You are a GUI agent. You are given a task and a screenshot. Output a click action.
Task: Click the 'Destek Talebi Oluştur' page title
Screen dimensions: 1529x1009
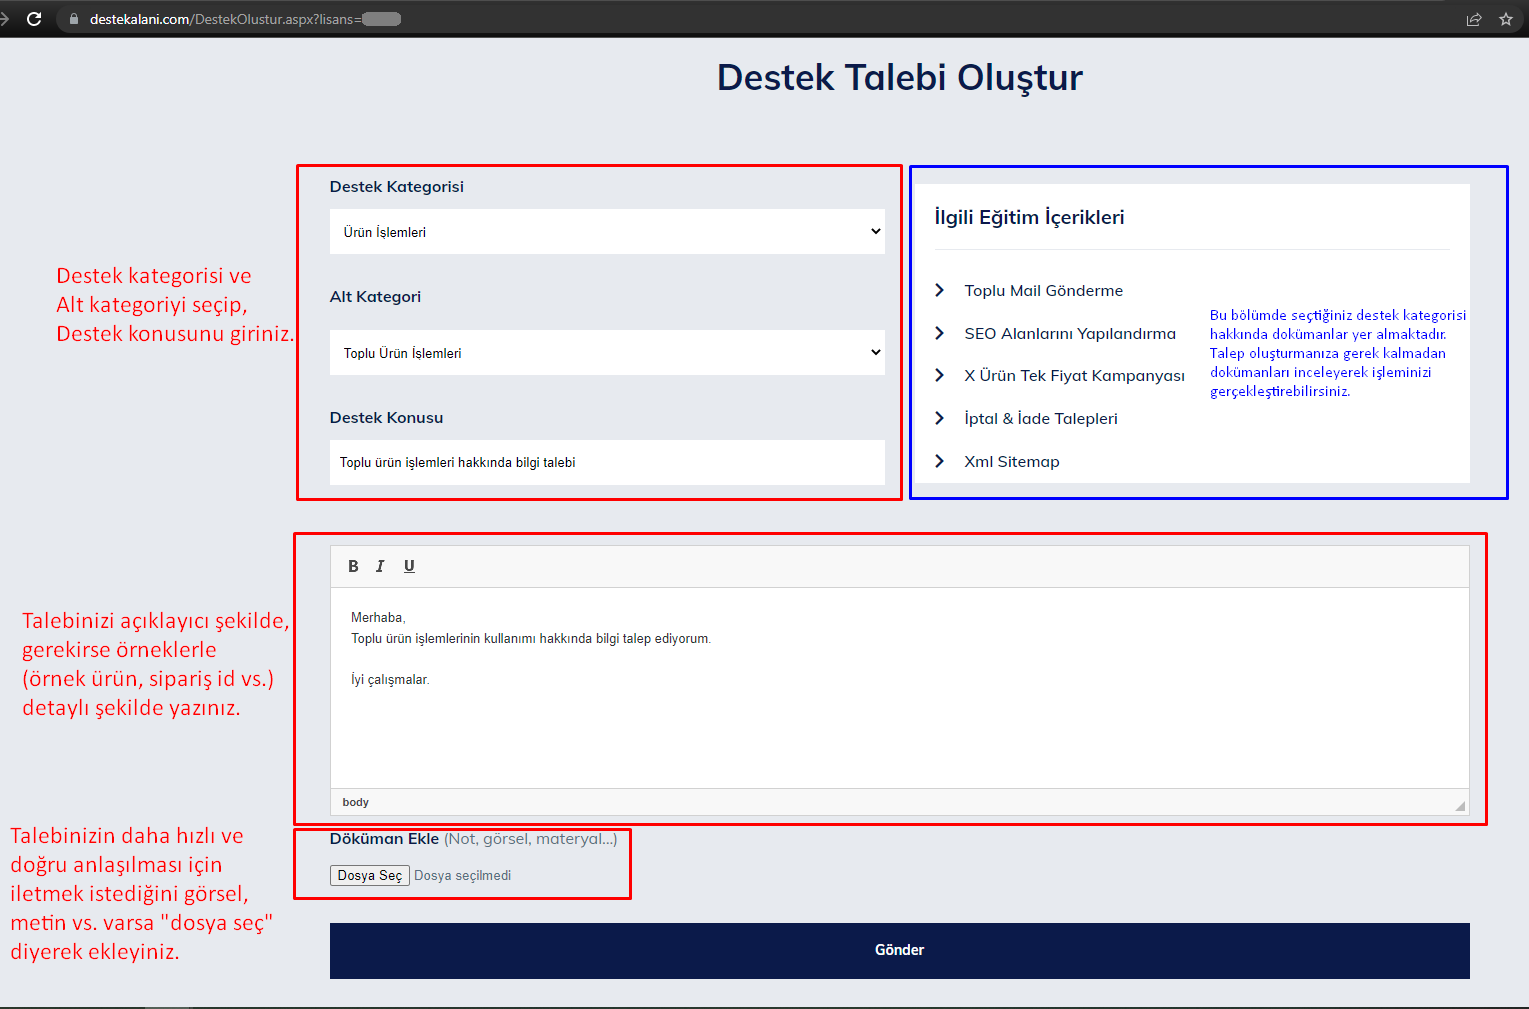[899, 77]
